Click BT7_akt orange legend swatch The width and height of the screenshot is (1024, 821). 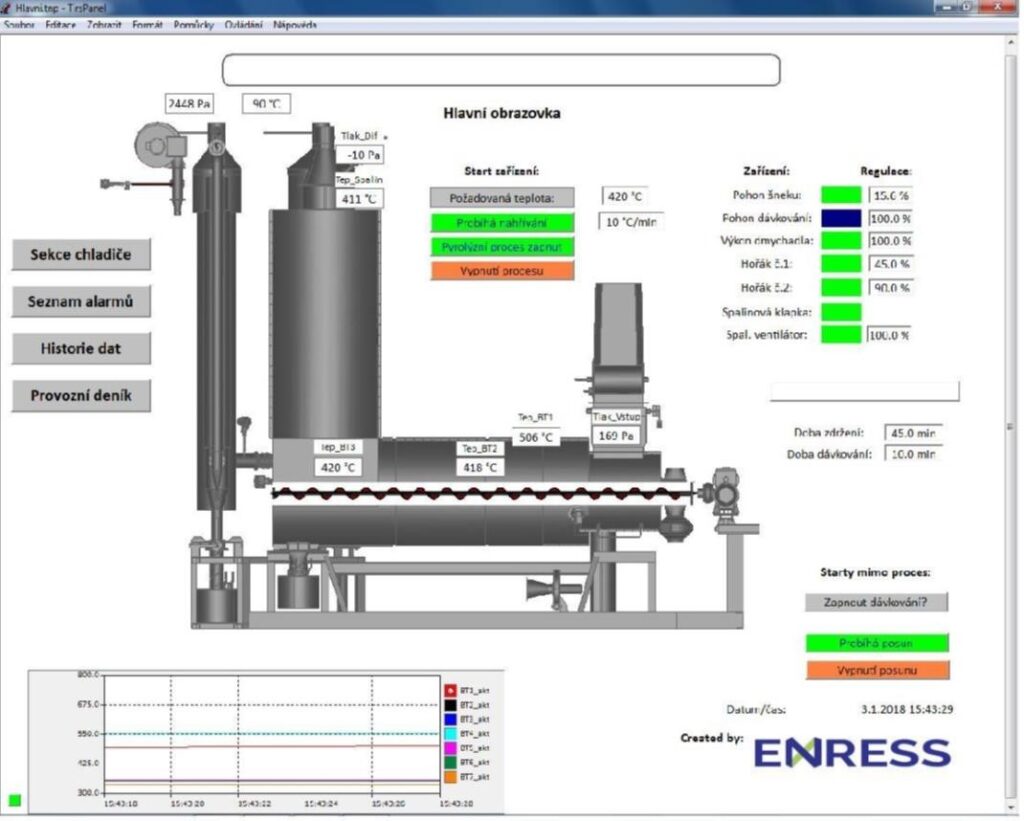tap(450, 777)
